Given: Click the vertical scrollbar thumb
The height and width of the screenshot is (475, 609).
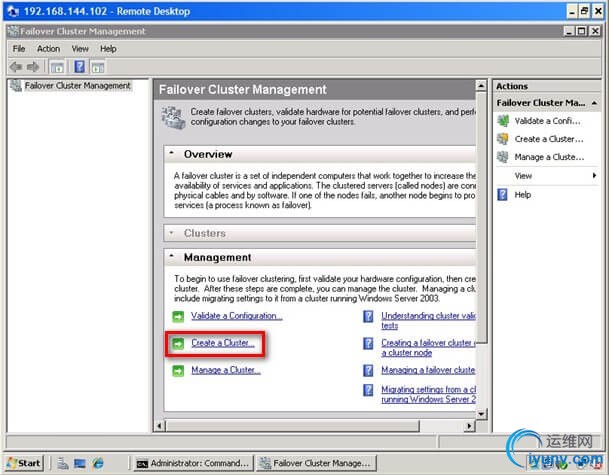Looking at the screenshot, I should (481, 217).
